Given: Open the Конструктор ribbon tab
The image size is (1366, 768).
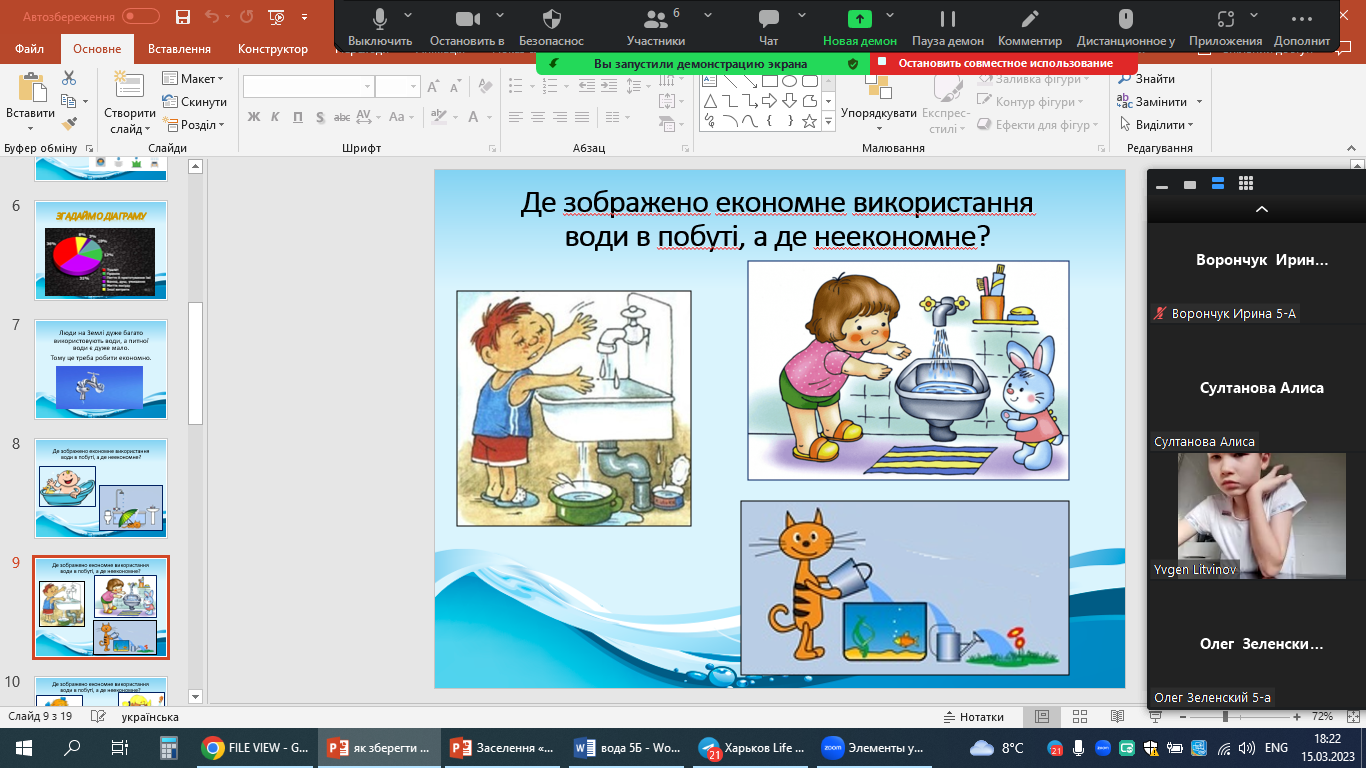Looking at the screenshot, I should point(273,49).
